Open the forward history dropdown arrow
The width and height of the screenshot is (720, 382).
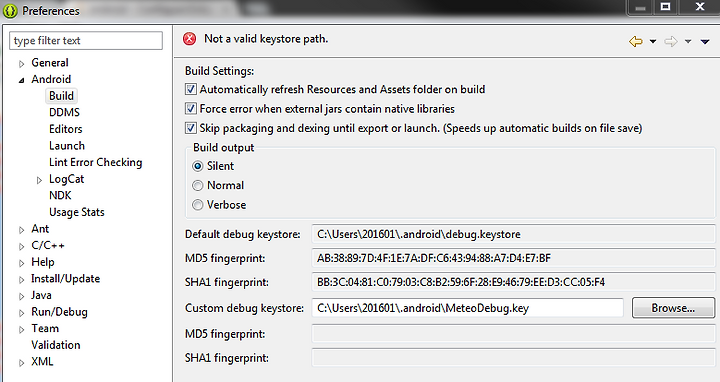pyautogui.click(x=688, y=41)
